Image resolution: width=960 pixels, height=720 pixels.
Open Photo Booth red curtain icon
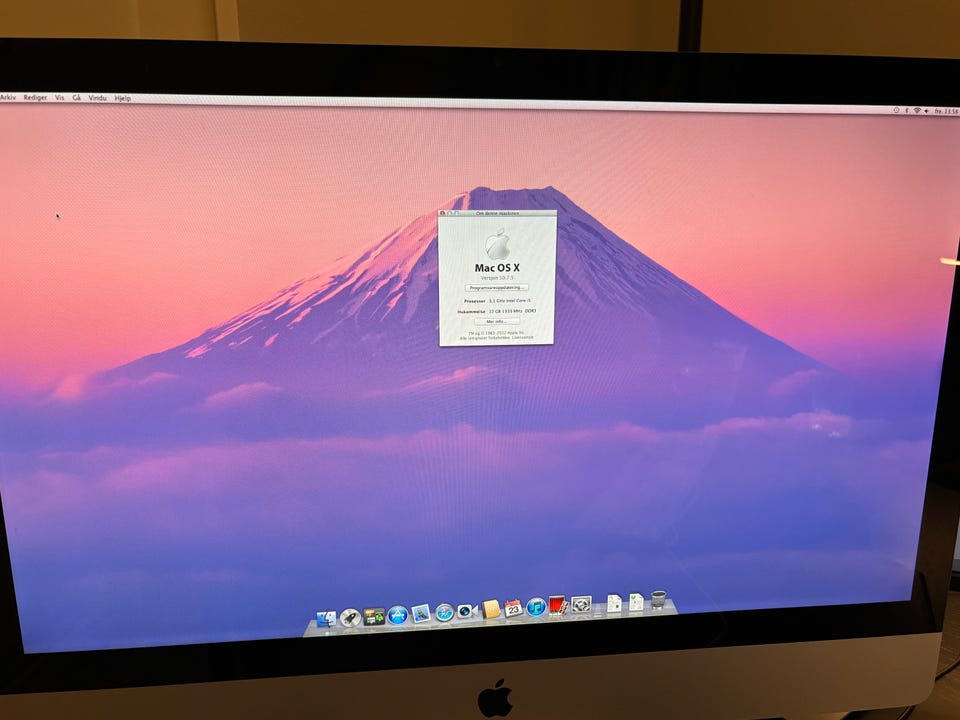coord(558,605)
